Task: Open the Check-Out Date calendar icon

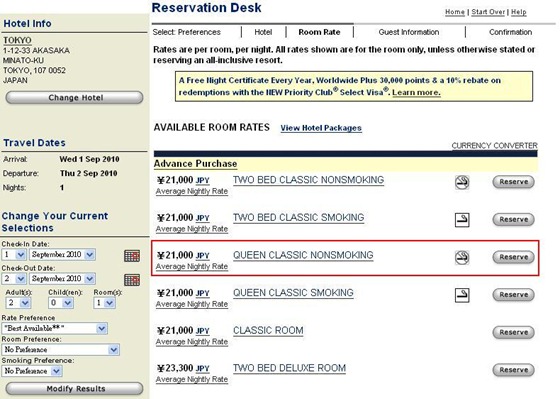Action: [x=132, y=280]
